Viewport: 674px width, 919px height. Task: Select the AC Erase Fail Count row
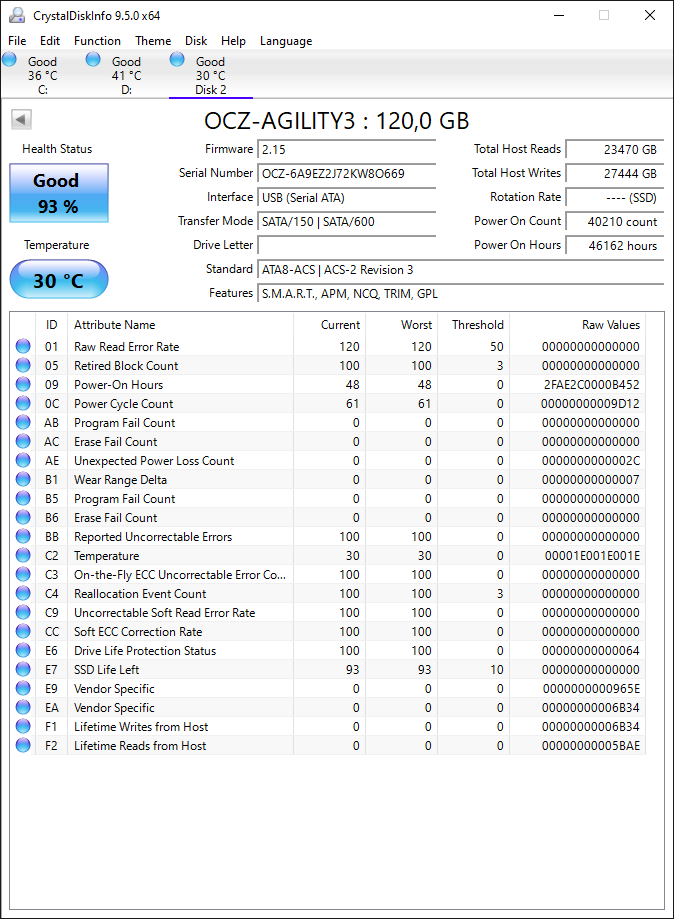(x=328, y=441)
